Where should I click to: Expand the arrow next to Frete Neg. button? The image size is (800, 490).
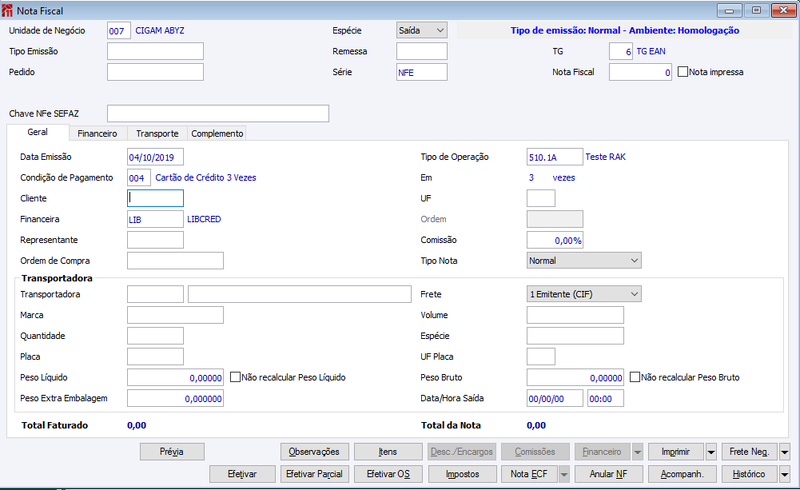(x=785, y=452)
